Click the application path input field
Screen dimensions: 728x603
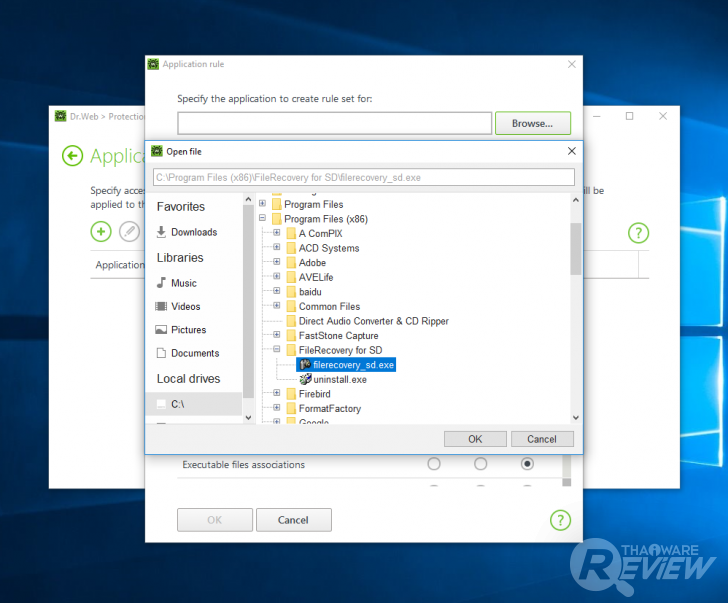pyautogui.click(x=334, y=123)
